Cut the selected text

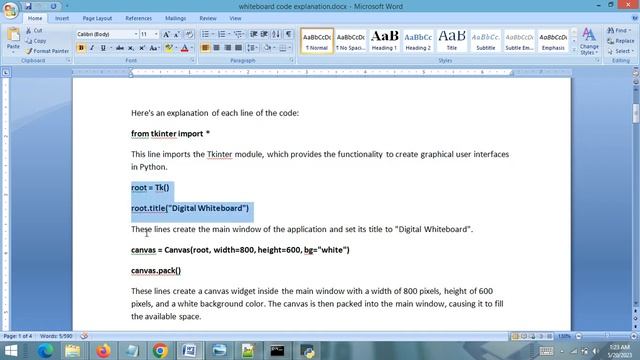pyautogui.click(x=34, y=31)
